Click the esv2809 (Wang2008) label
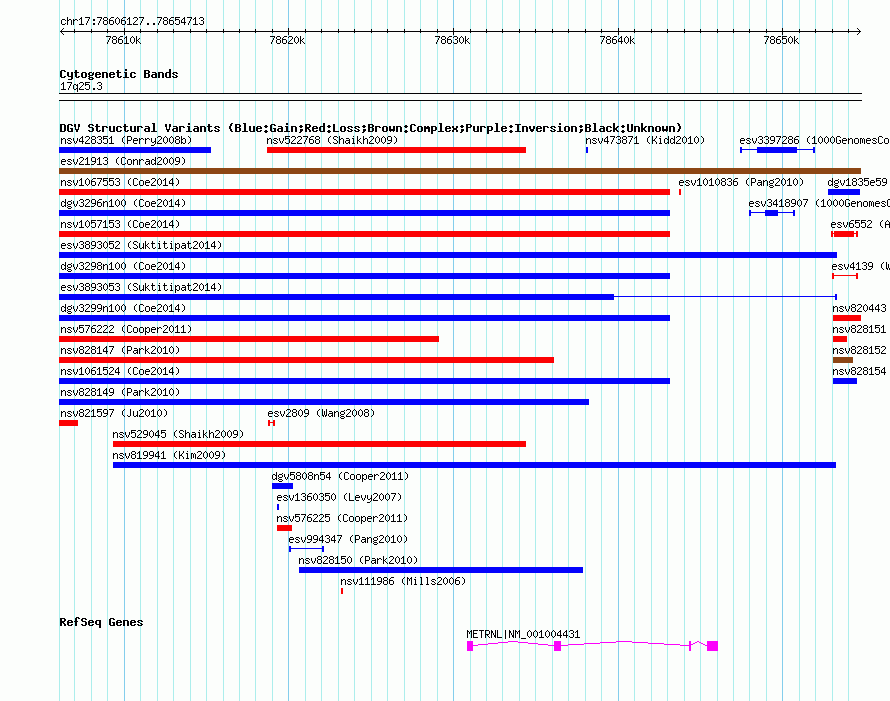 [x=321, y=413]
